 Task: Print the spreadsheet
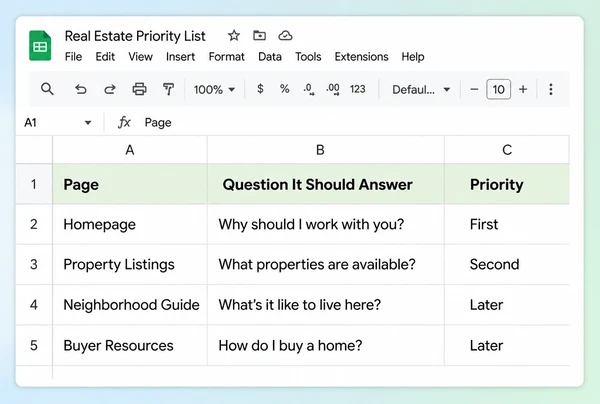point(139,89)
